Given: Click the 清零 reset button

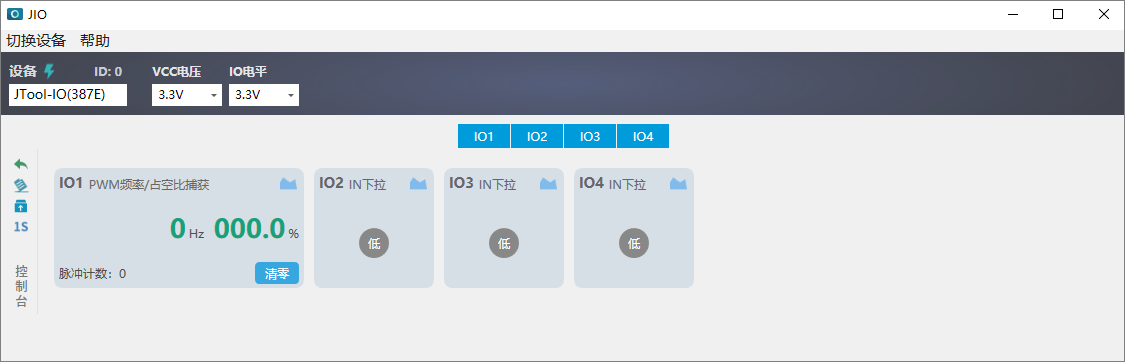Looking at the screenshot, I should (277, 273).
